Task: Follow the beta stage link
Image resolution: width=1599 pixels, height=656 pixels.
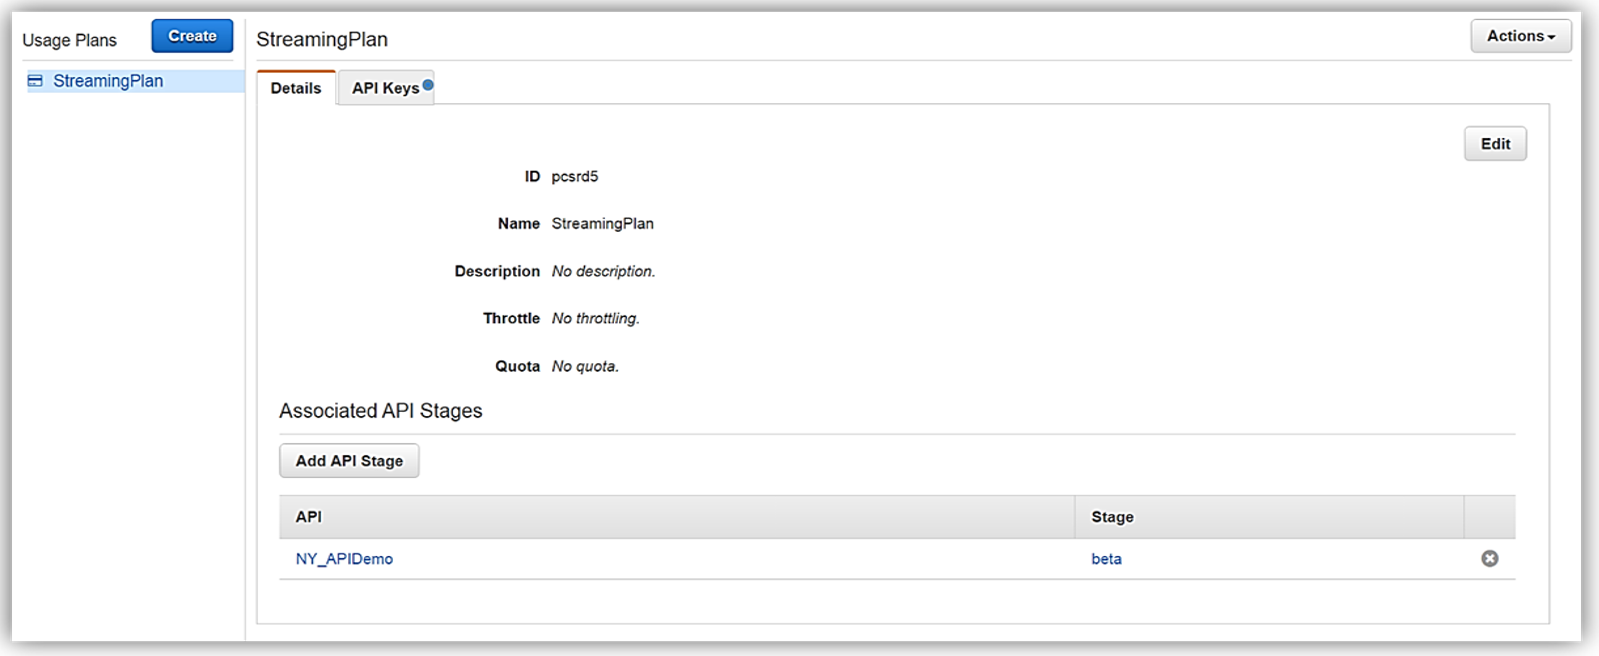Action: (x=1106, y=559)
